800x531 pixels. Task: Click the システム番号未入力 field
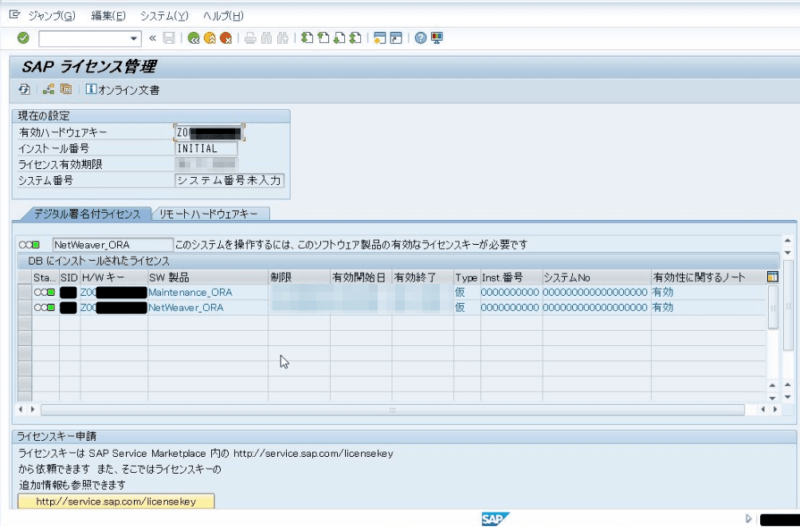(229, 181)
